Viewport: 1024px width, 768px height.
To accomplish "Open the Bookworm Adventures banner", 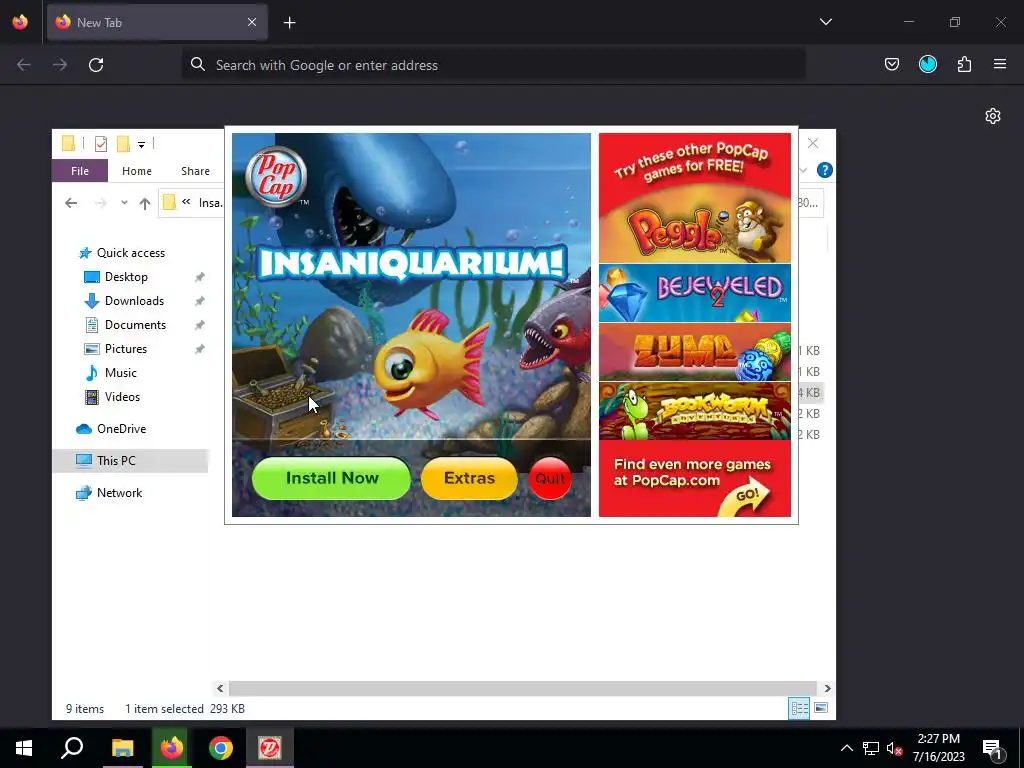I will click(x=694, y=411).
